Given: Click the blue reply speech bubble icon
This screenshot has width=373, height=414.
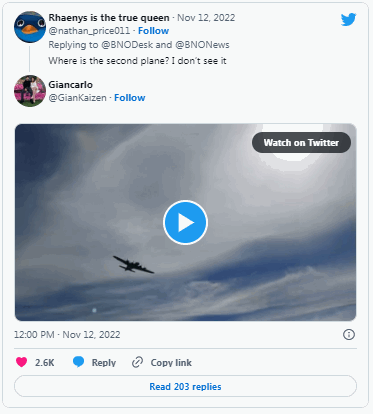Looking at the screenshot, I should click(78, 362).
